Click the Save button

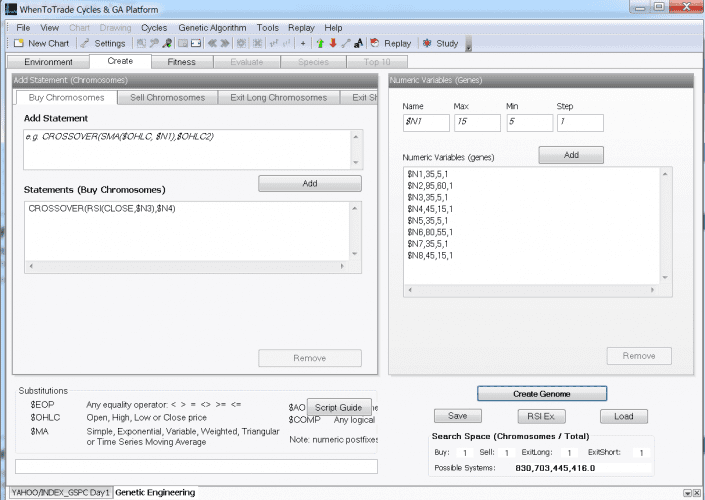(x=458, y=416)
